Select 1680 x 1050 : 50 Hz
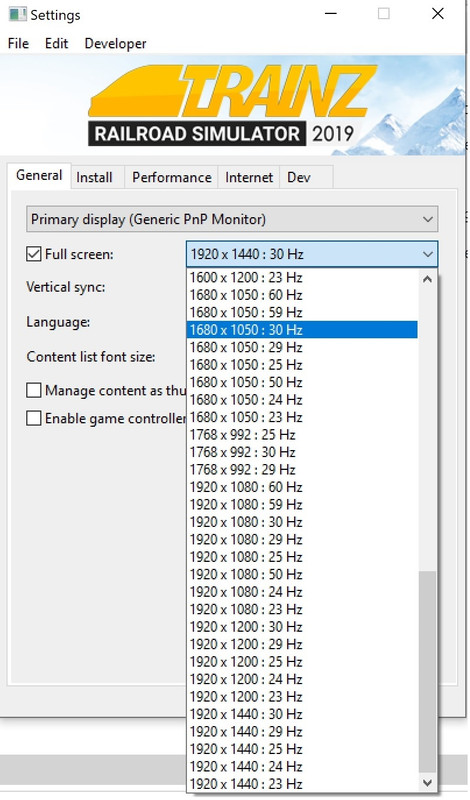 click(x=303, y=382)
